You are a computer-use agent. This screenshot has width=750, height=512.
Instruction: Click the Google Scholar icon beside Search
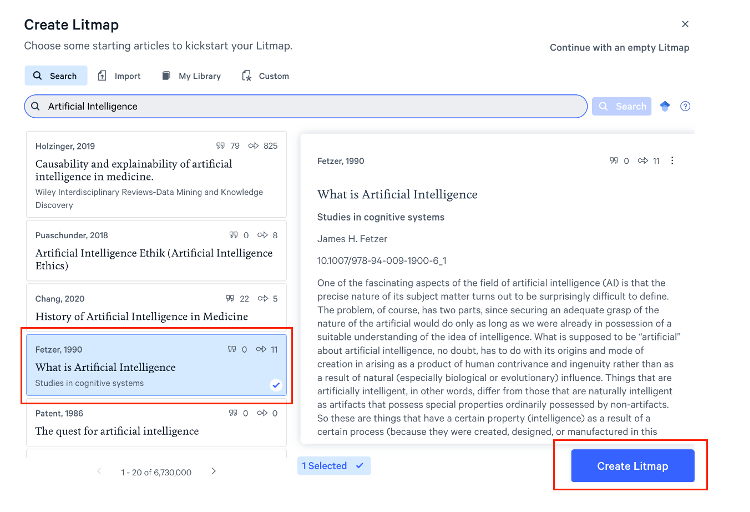point(665,106)
